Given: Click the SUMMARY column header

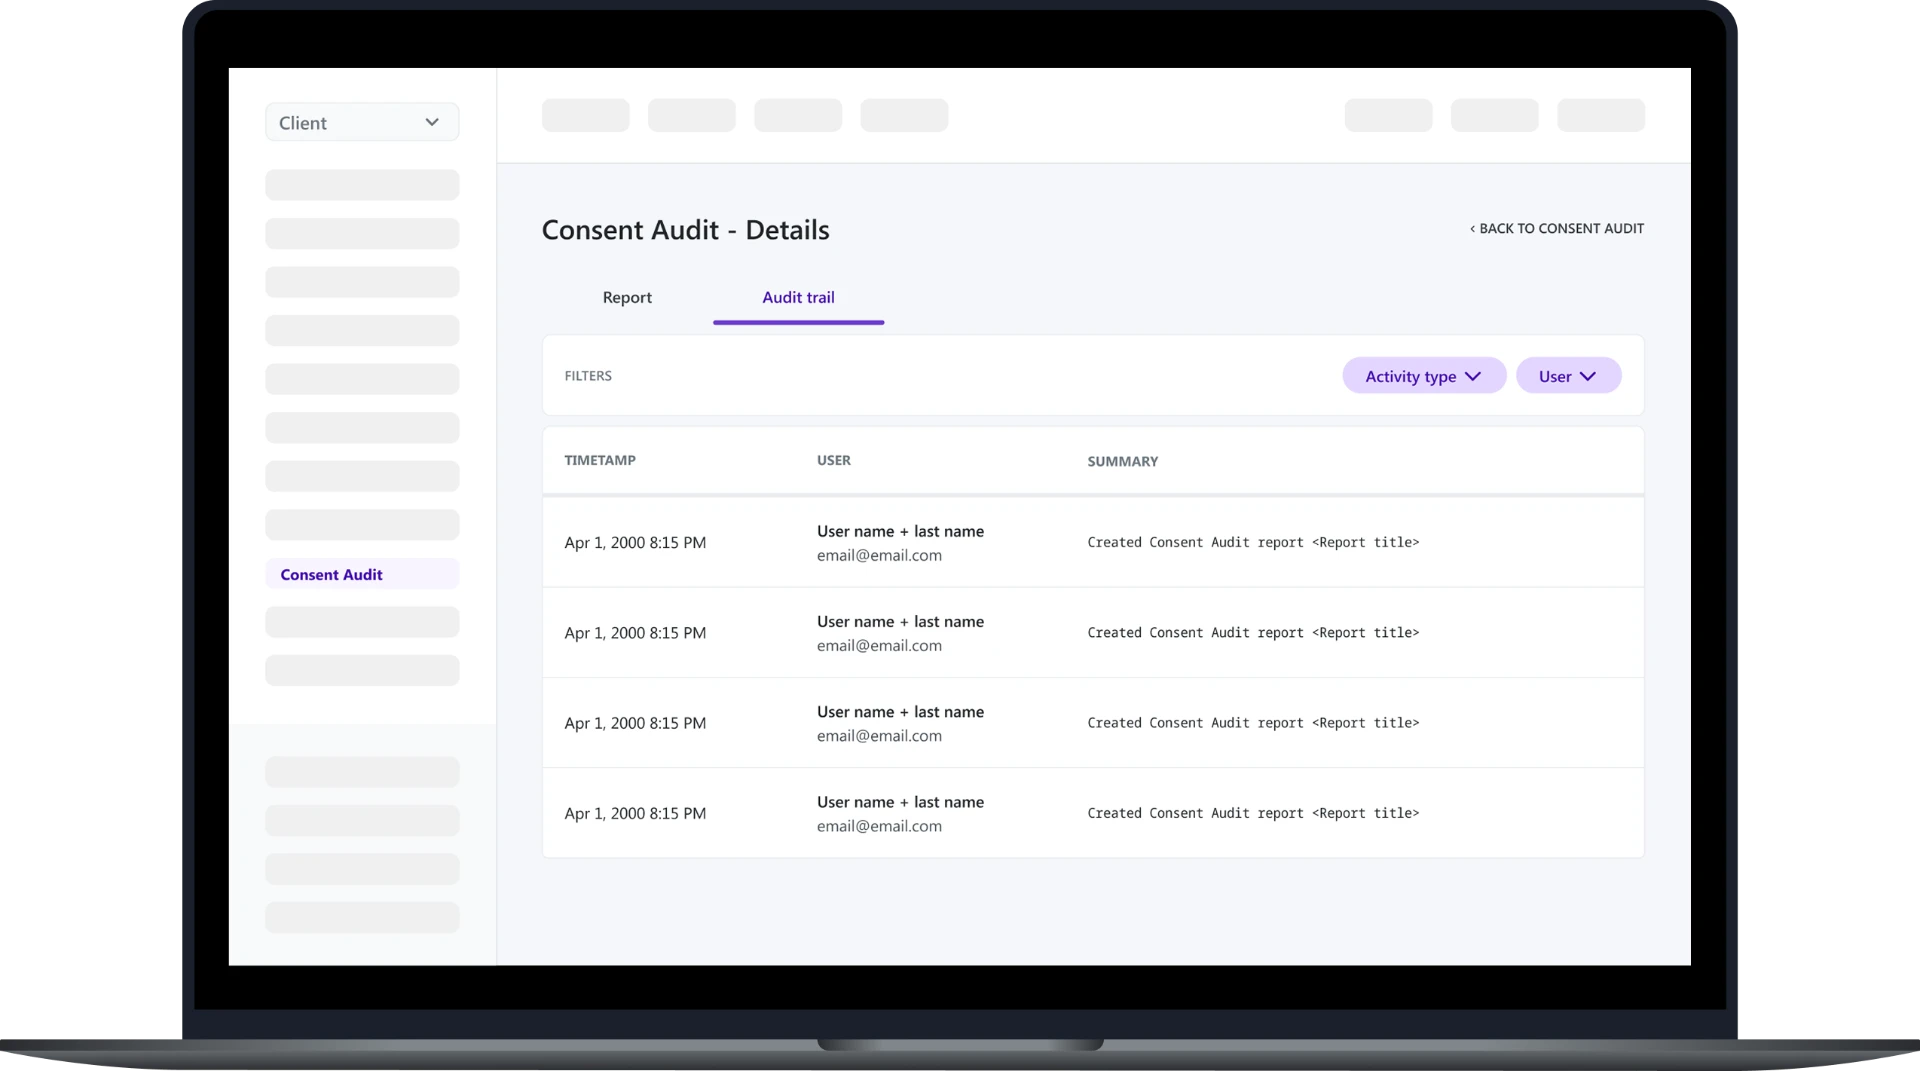Looking at the screenshot, I should [1123, 461].
